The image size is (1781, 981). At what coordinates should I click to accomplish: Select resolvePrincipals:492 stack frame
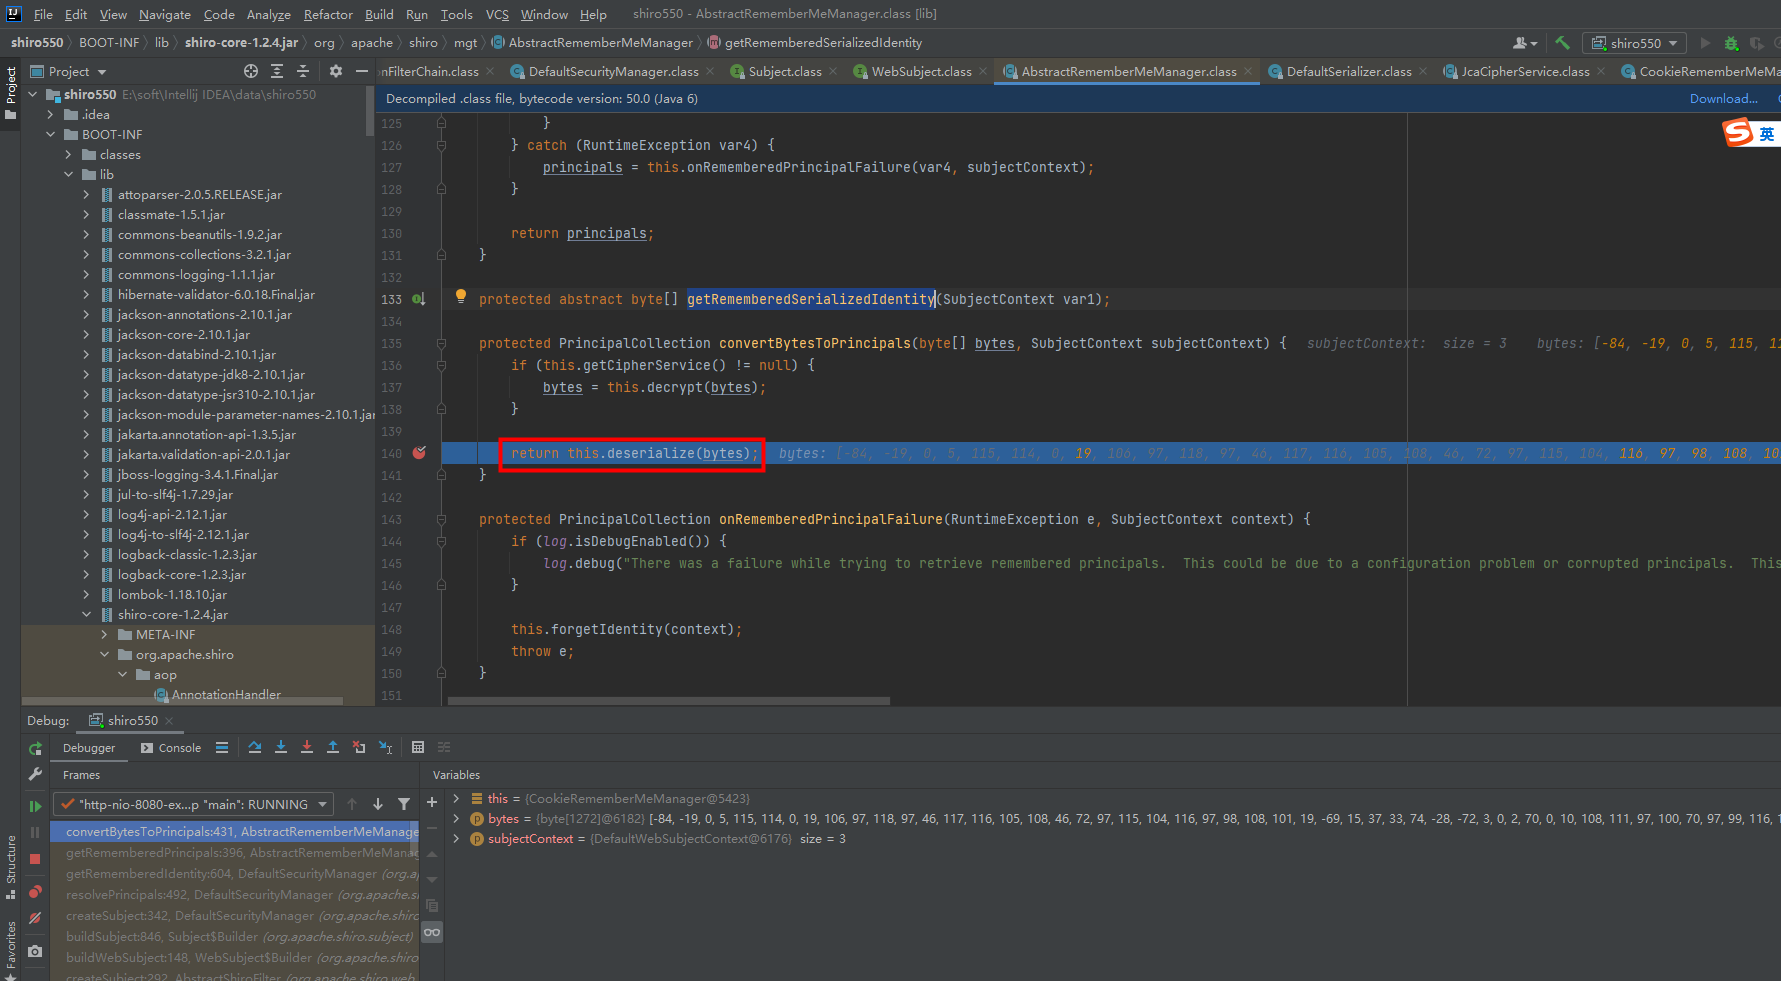241,894
